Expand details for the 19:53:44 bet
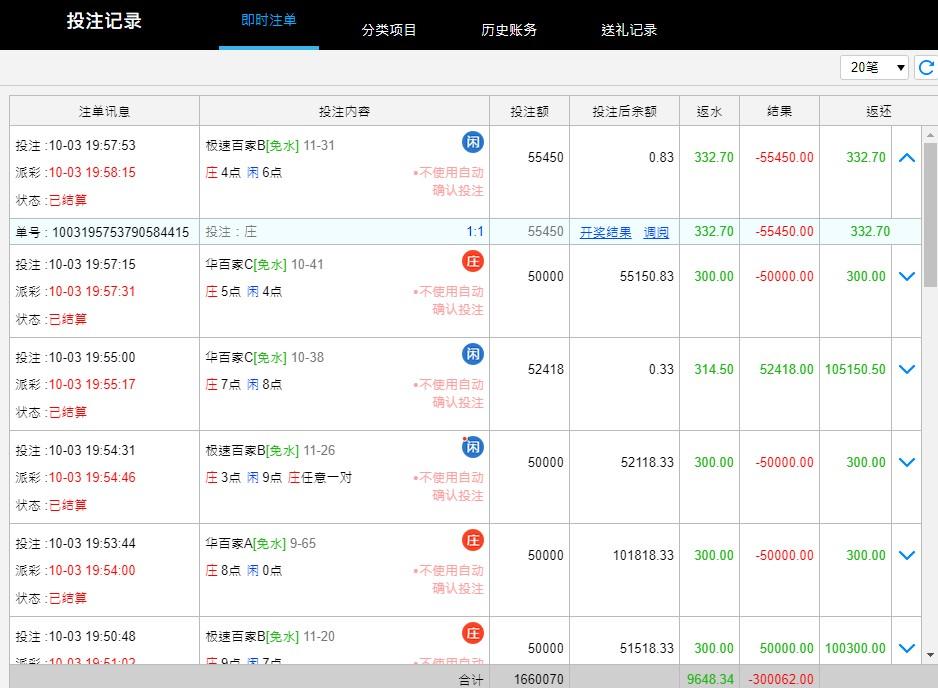 click(x=906, y=556)
